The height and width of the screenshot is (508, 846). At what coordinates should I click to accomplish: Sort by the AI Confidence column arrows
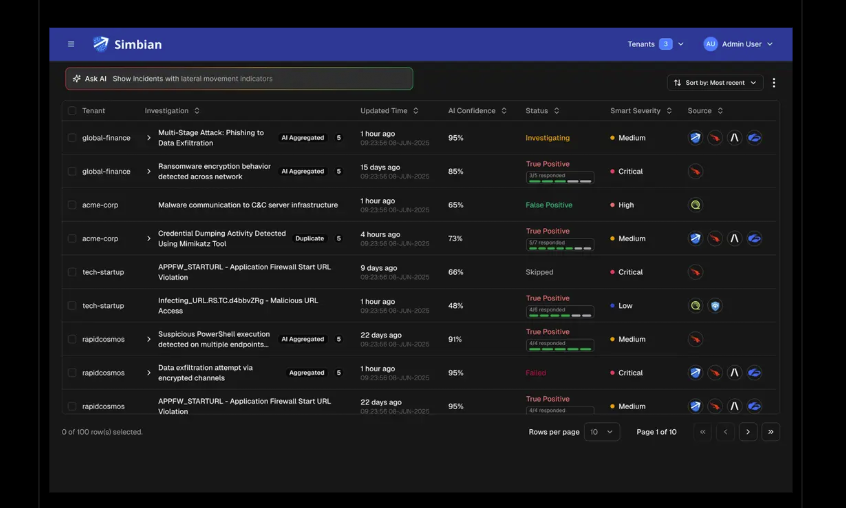pyautogui.click(x=504, y=111)
